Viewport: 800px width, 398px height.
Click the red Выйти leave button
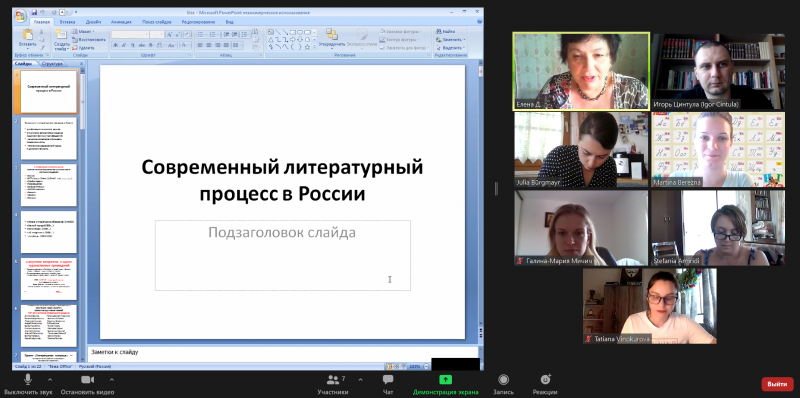(x=778, y=384)
